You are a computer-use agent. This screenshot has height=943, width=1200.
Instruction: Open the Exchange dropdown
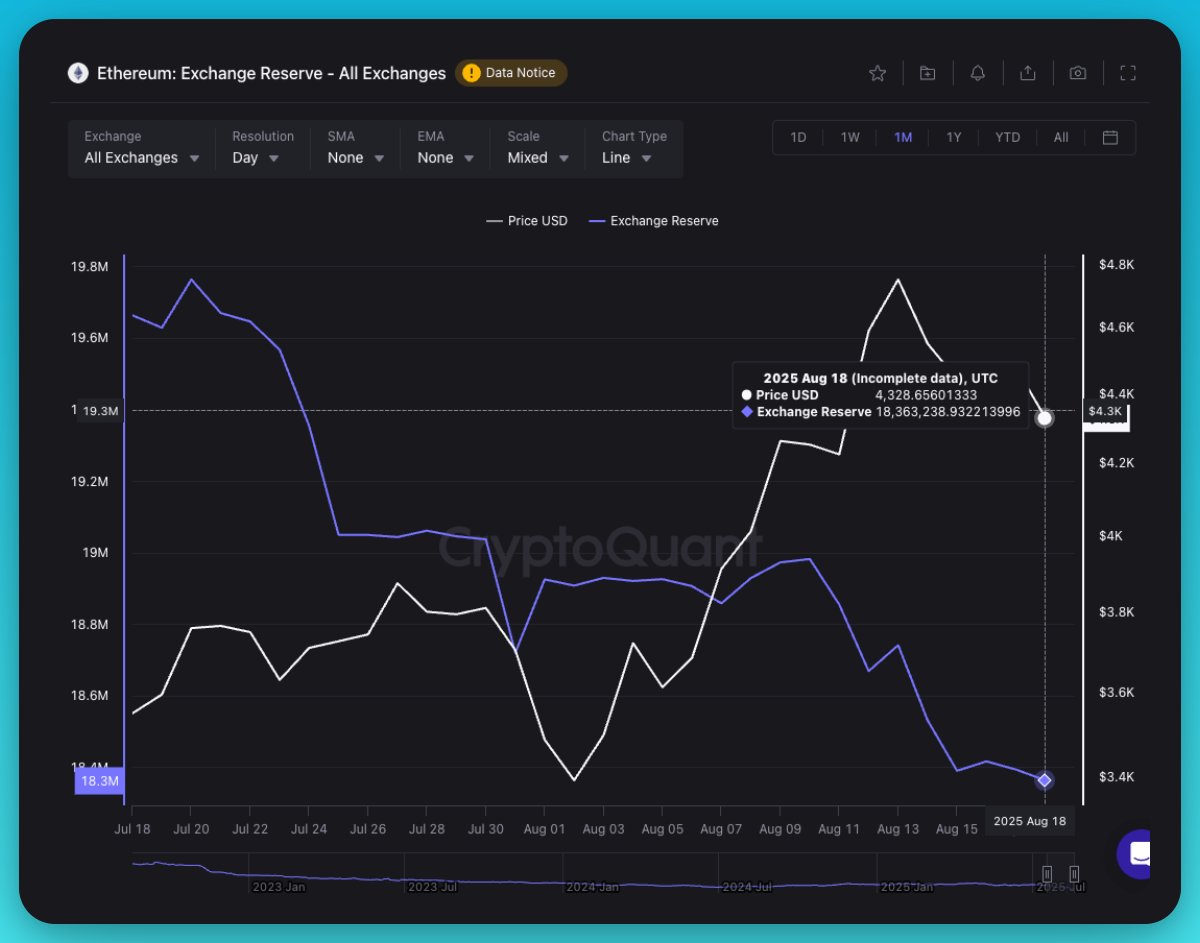(x=141, y=157)
